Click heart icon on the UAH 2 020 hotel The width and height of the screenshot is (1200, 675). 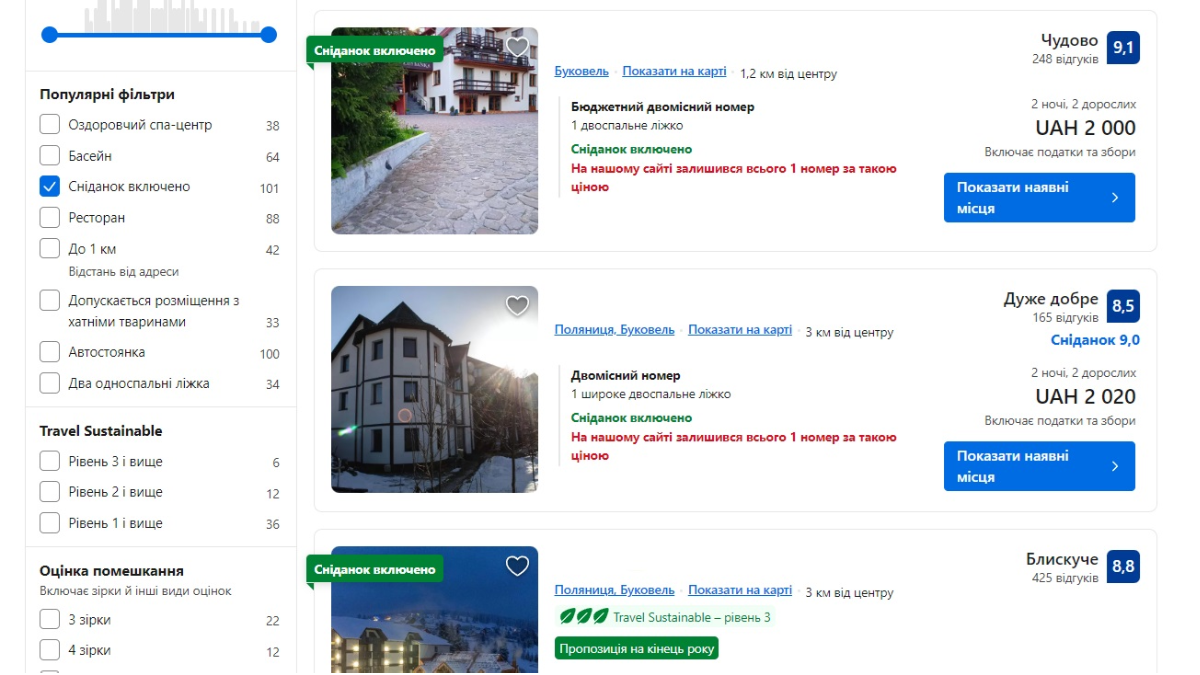point(517,306)
